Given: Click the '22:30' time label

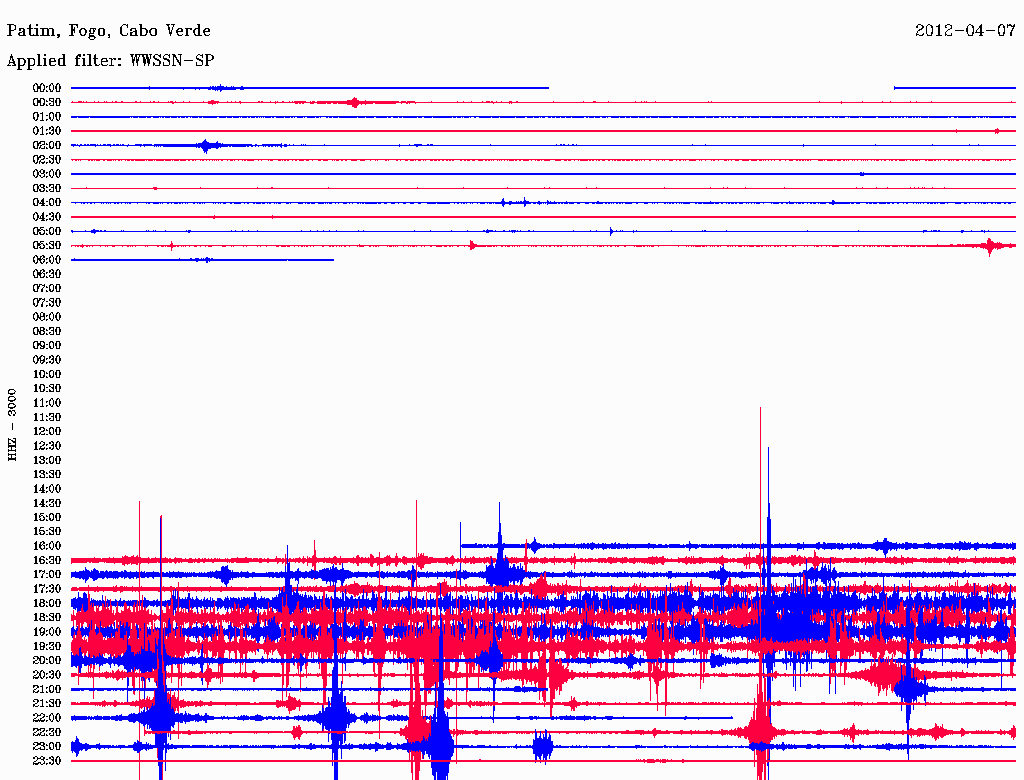Looking at the screenshot, I should click(x=47, y=732).
